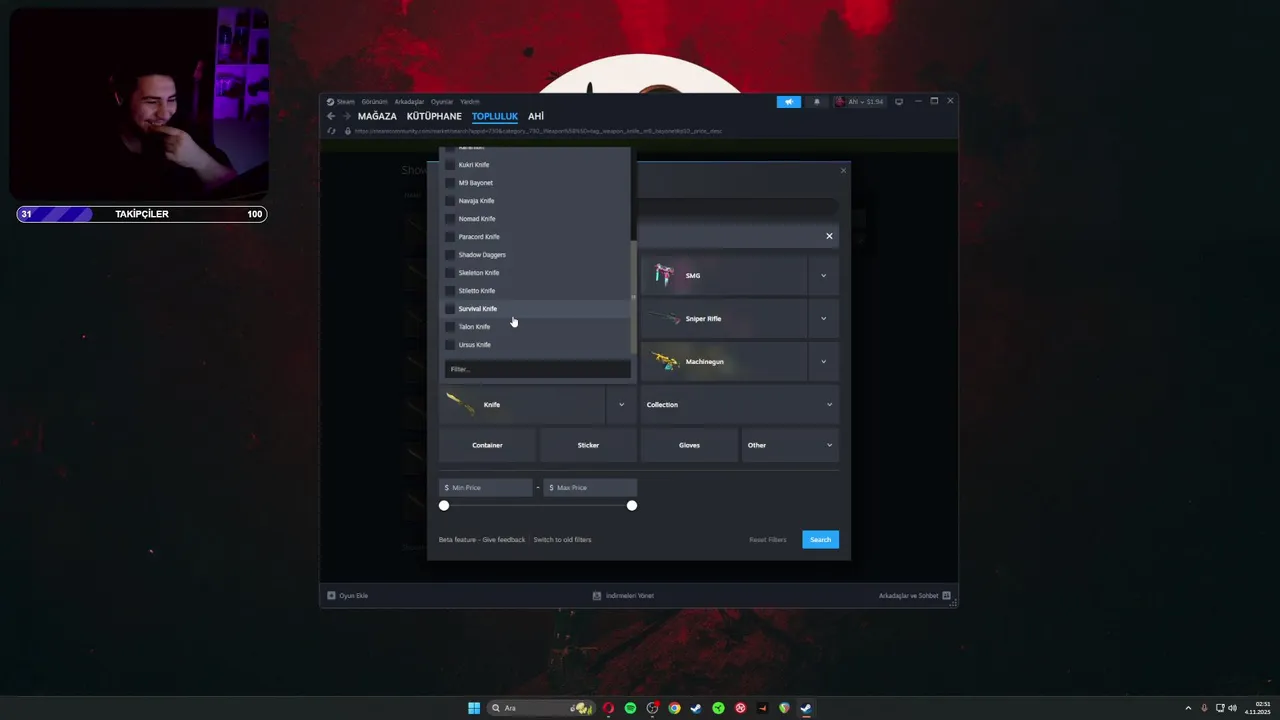Switch to Big Picture mode monitor icon

[899, 102]
